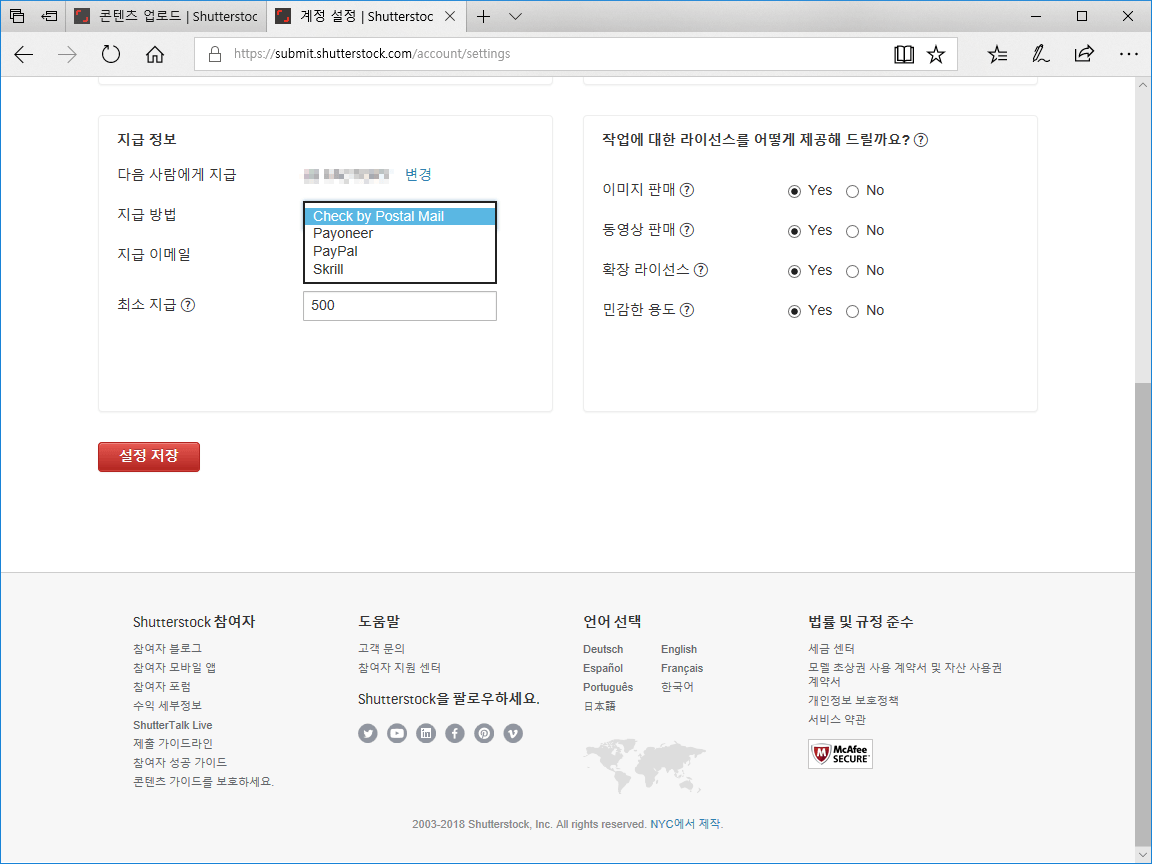Select No for 이미지 판매
The height and width of the screenshot is (864, 1152).
852,191
